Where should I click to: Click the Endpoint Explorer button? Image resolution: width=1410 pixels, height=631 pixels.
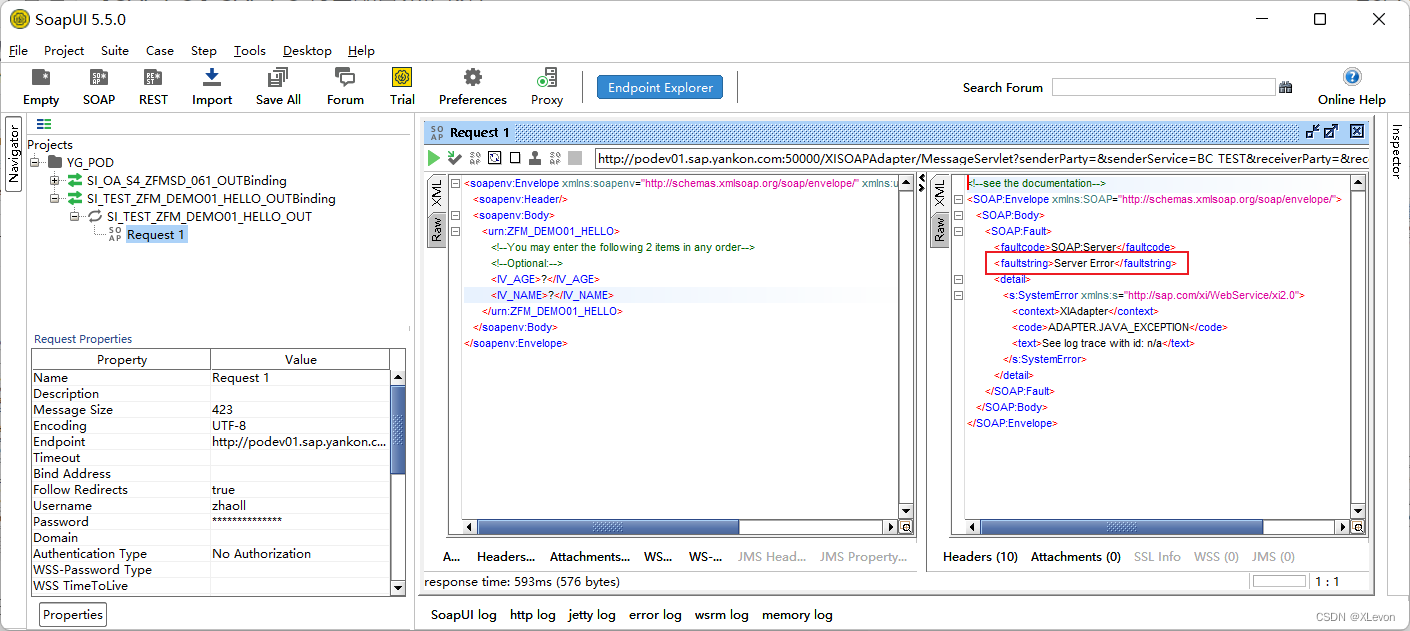coord(661,87)
